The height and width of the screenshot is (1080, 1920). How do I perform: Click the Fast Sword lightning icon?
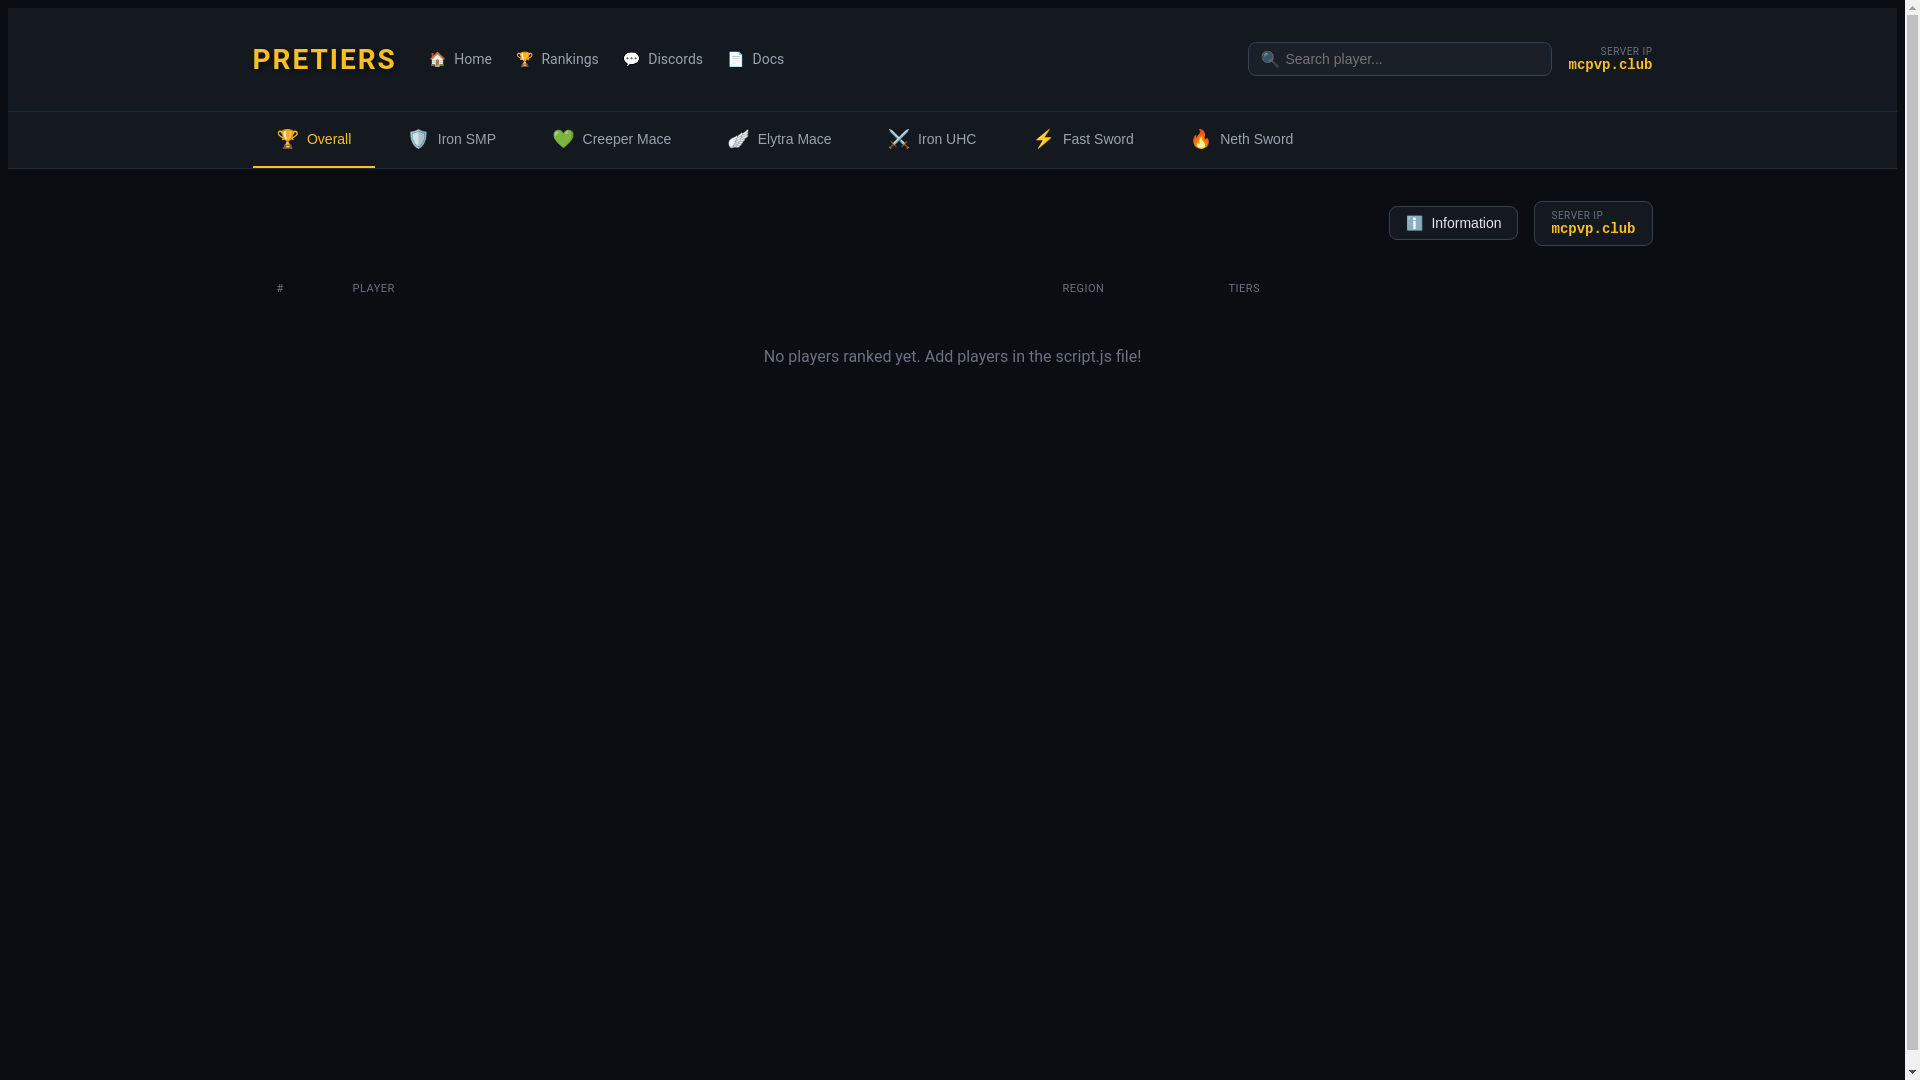(1044, 139)
